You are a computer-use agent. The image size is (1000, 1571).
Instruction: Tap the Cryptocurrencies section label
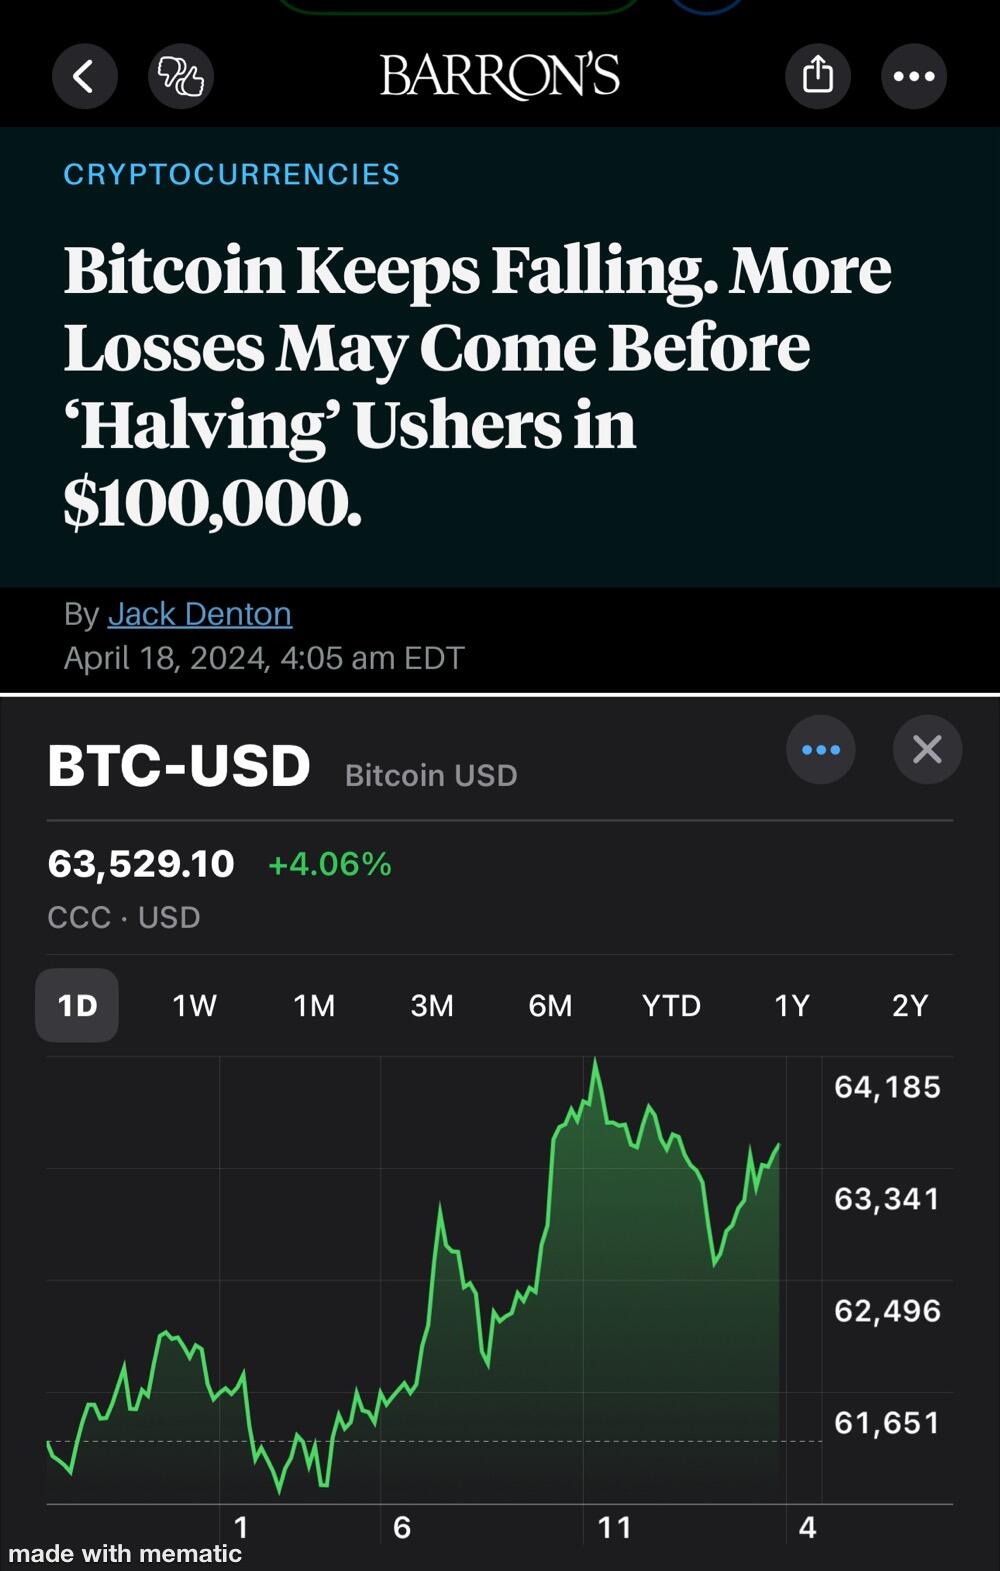232,174
